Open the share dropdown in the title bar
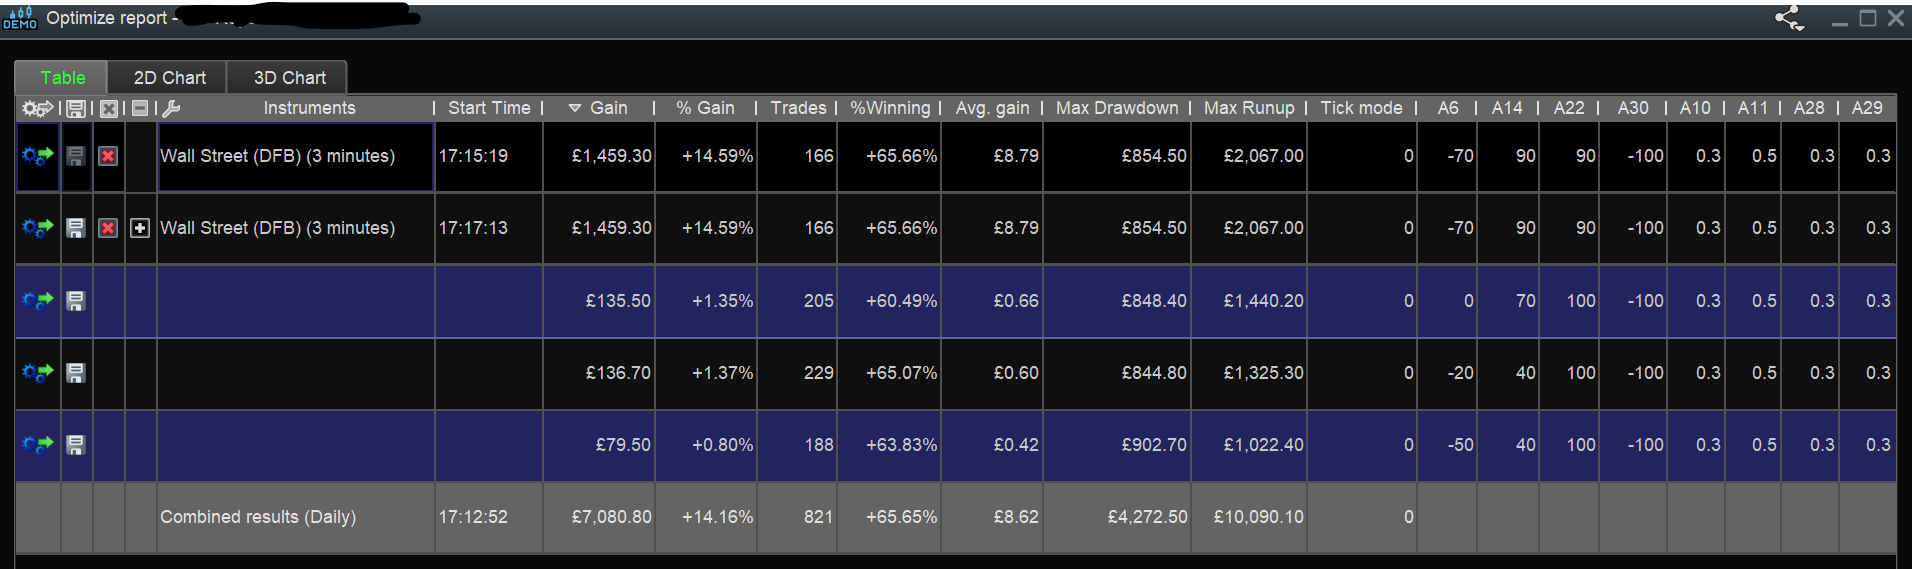This screenshot has height=569, width=1912. [x=1790, y=19]
